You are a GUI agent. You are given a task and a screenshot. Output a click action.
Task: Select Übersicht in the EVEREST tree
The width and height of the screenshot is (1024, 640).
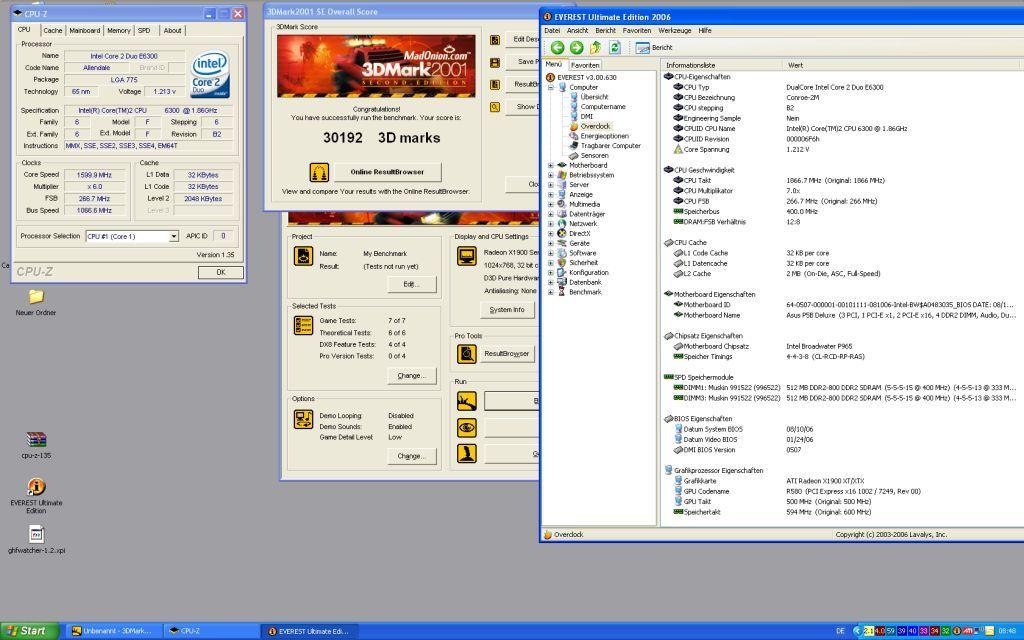(x=594, y=97)
